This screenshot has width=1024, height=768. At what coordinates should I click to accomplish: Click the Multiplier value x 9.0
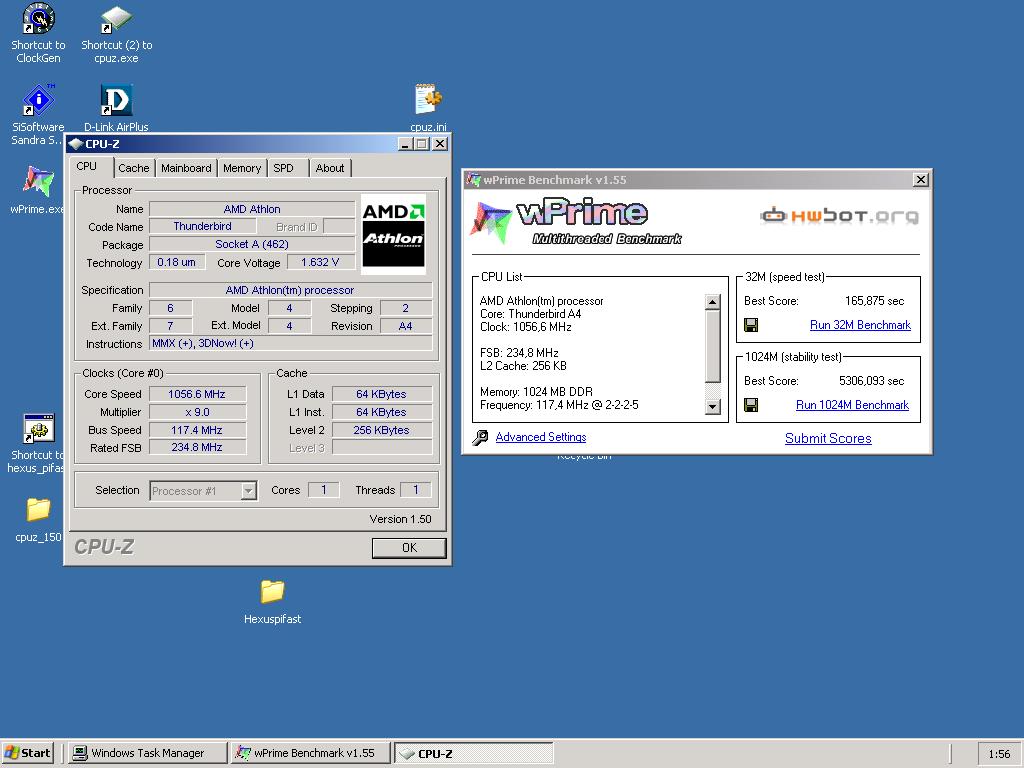click(197, 412)
